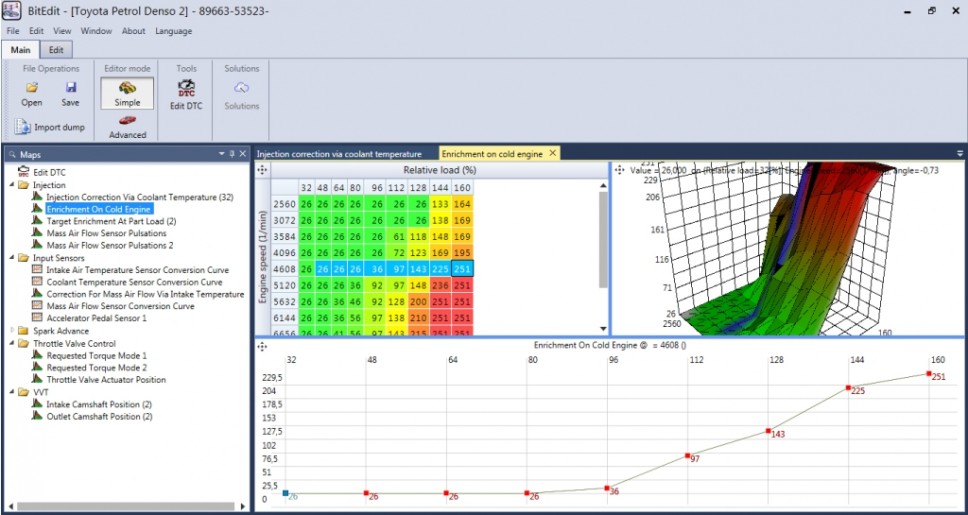This screenshot has height=515, width=968.
Task: Expand the Spark Advance folder
Action: click(x=12, y=330)
